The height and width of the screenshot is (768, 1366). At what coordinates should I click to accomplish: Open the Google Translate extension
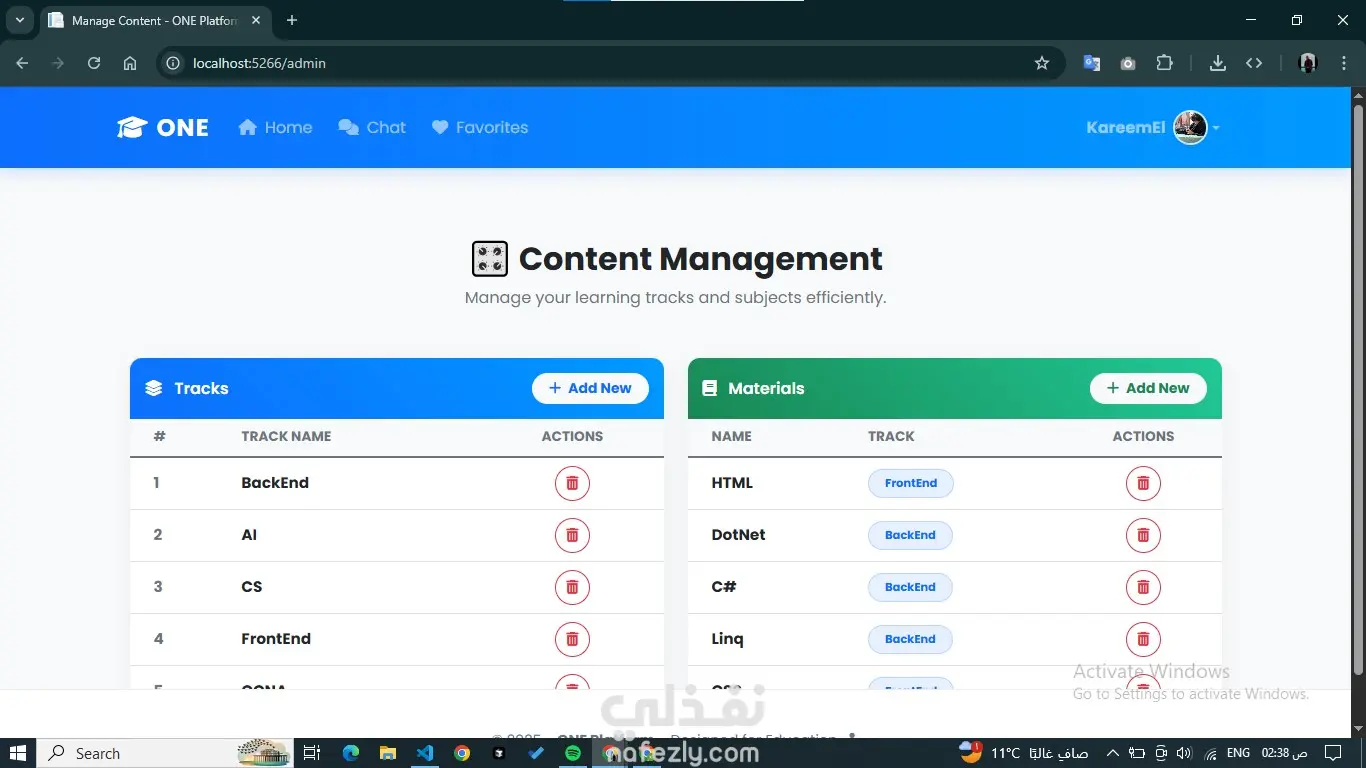point(1092,63)
